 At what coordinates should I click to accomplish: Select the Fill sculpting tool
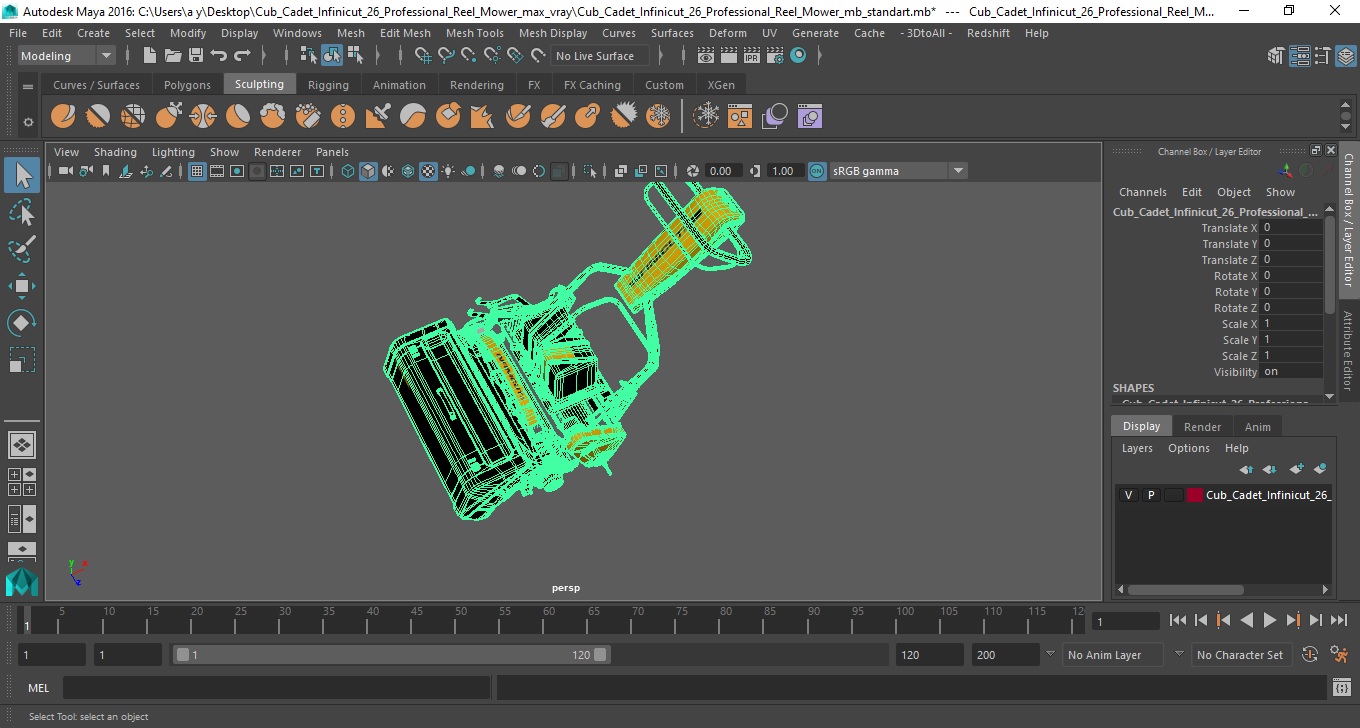pos(483,117)
